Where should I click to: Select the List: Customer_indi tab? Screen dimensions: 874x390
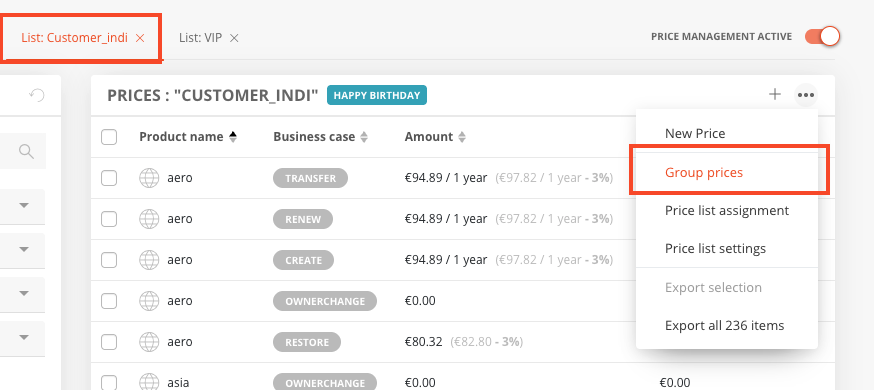pos(74,38)
